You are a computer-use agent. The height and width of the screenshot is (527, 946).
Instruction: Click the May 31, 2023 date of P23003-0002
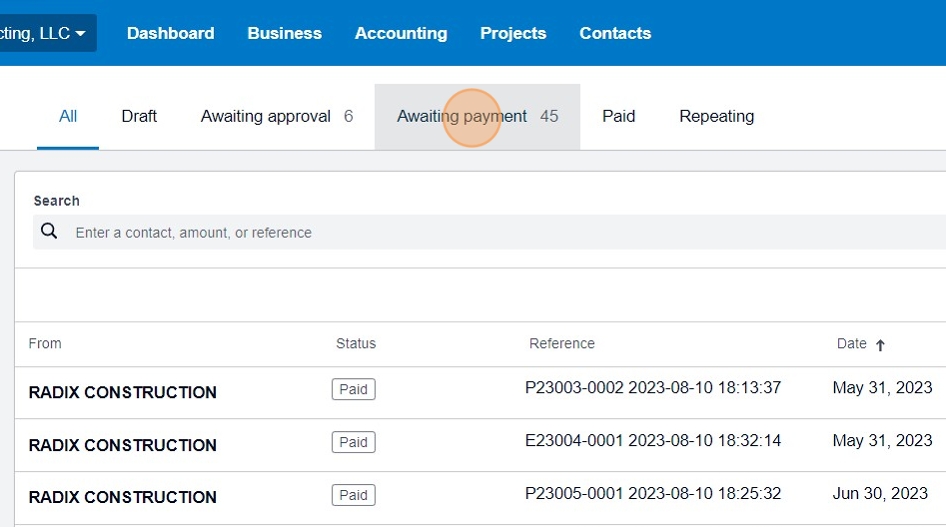pos(882,388)
